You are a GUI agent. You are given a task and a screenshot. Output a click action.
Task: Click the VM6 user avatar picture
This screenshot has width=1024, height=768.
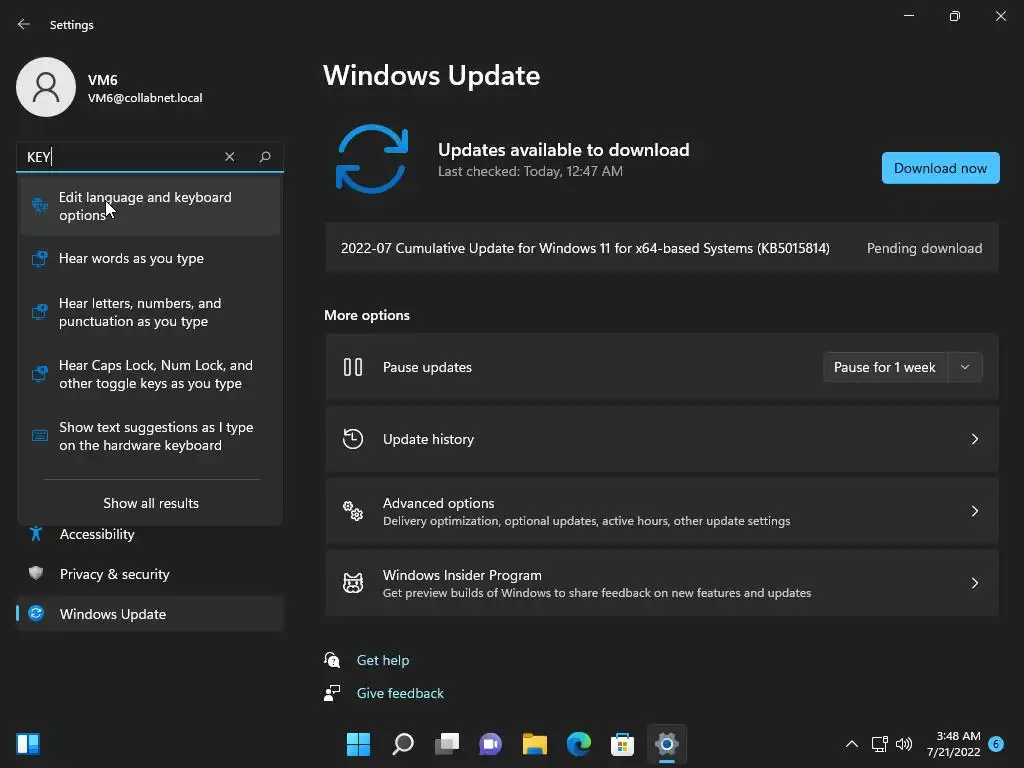46,87
